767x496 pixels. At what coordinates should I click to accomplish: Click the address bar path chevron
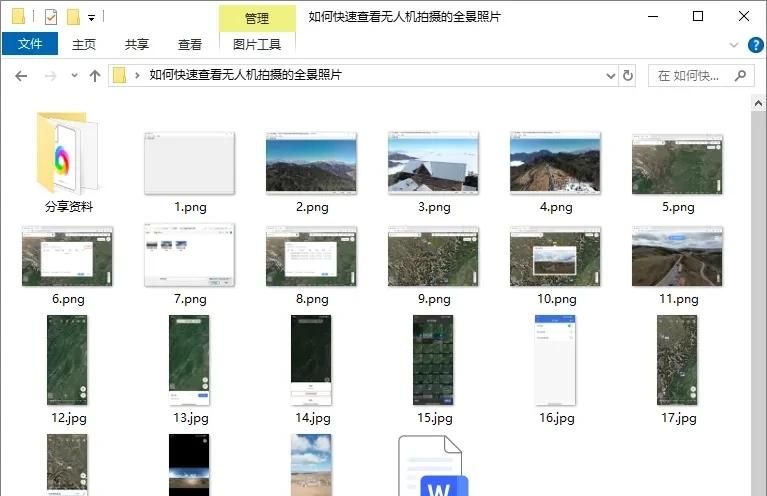click(137, 76)
